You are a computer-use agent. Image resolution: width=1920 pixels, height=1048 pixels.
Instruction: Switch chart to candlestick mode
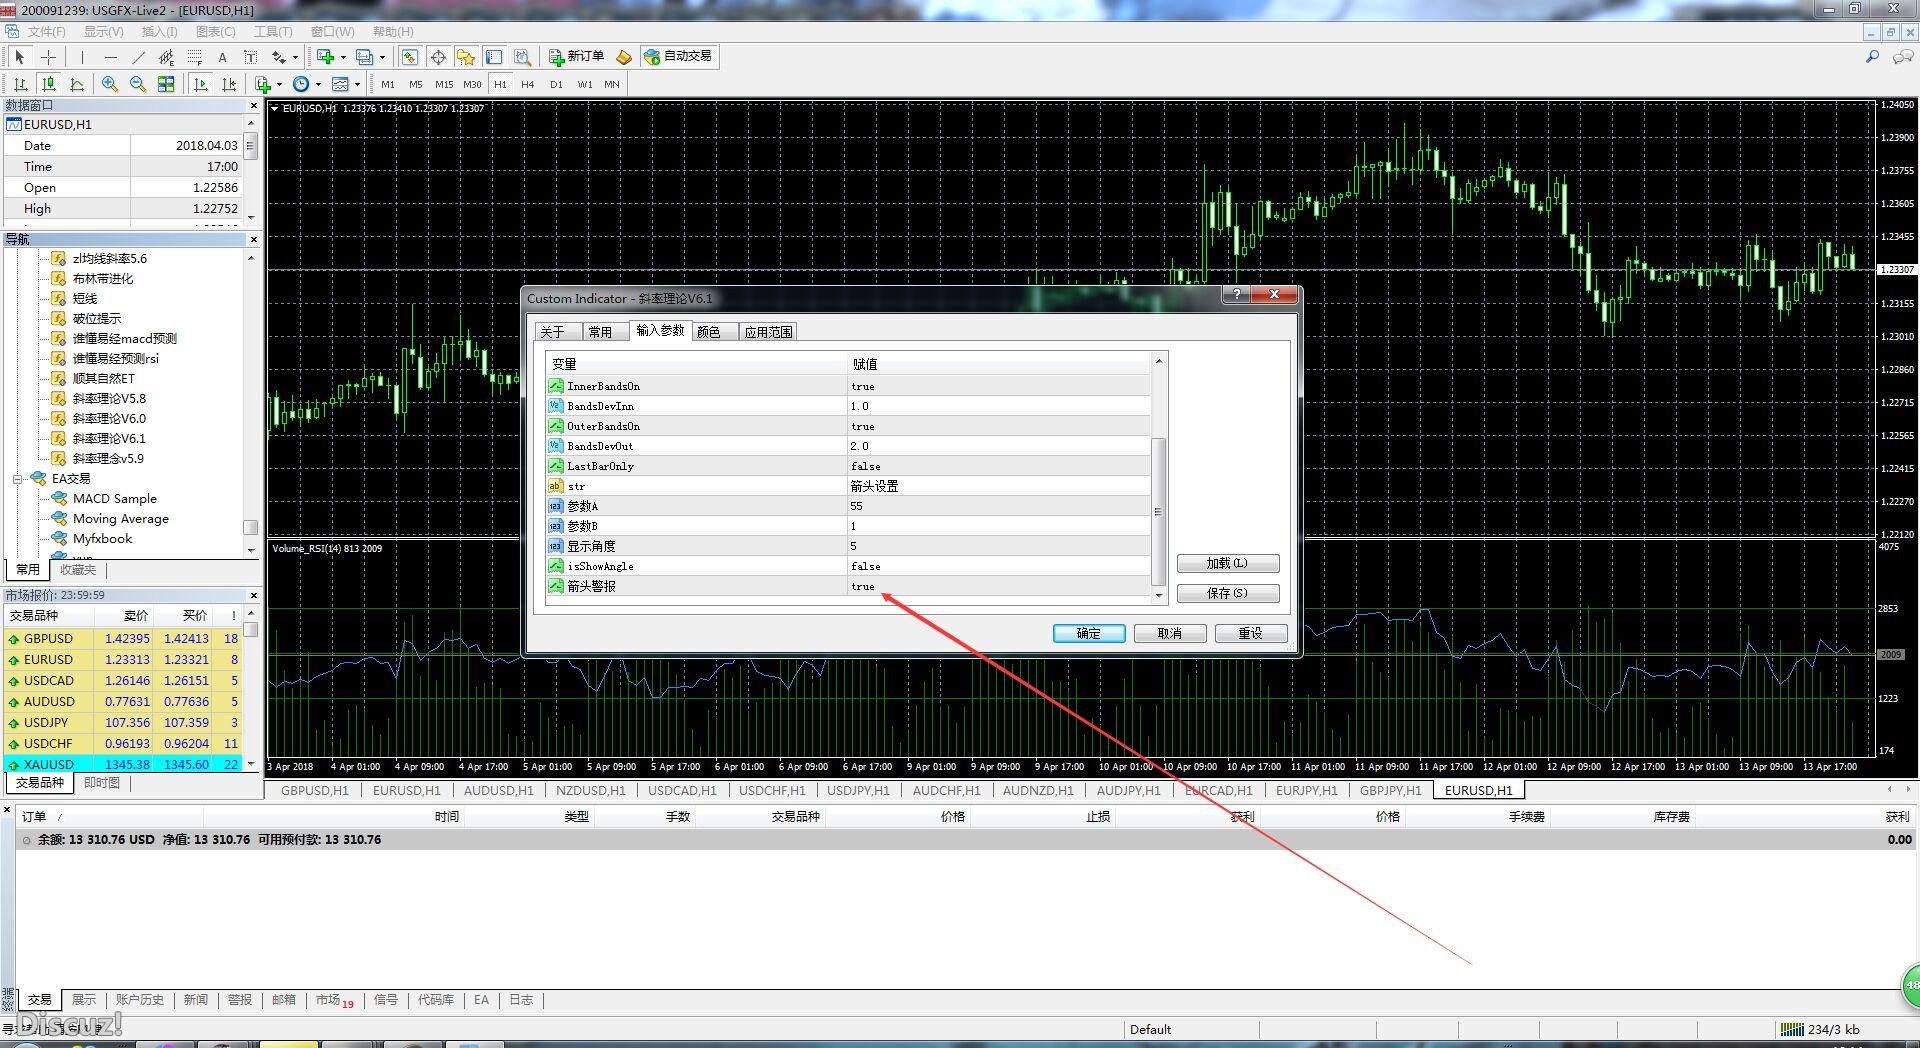tap(48, 84)
